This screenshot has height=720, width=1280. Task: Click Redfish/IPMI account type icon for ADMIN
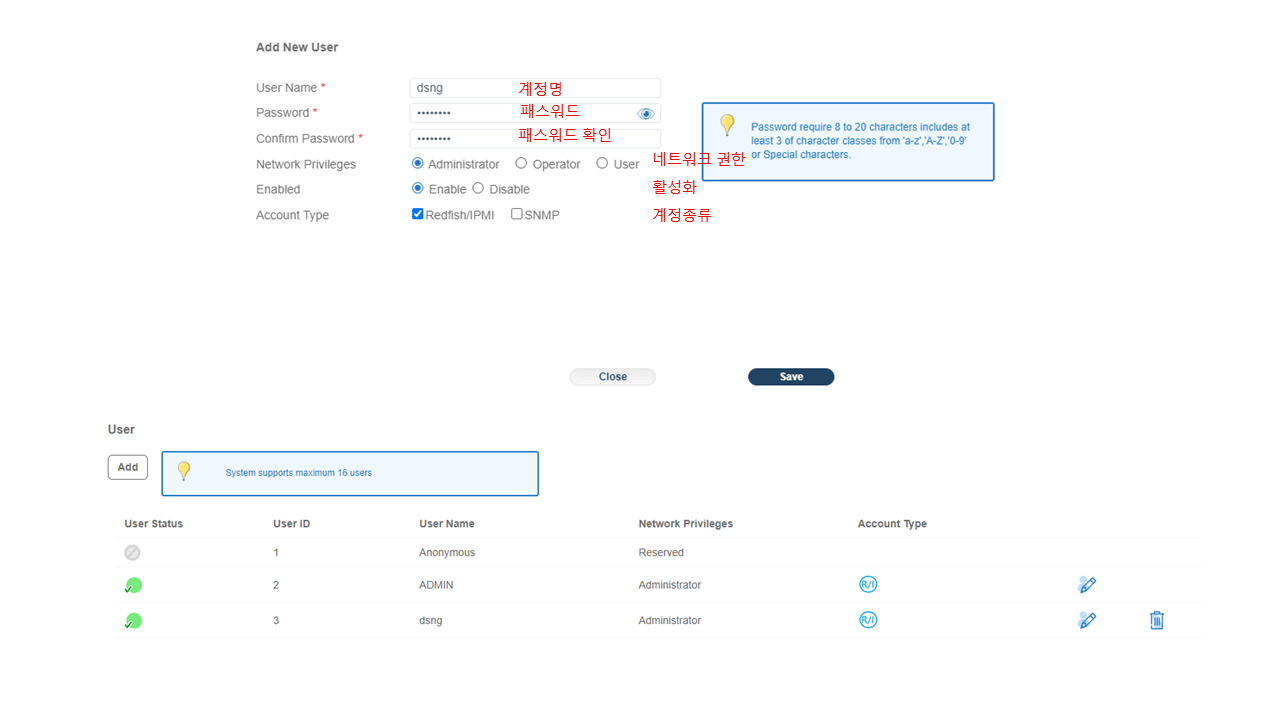pos(868,585)
